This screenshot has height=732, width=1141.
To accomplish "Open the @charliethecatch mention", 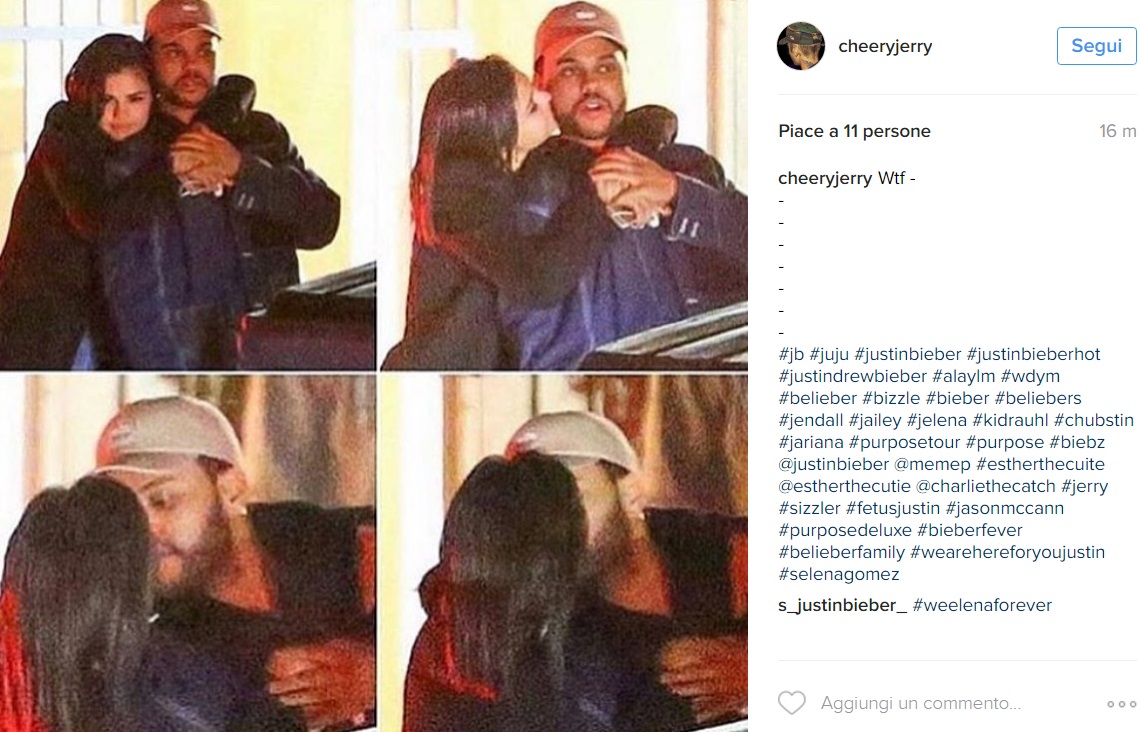I will coord(985,486).
